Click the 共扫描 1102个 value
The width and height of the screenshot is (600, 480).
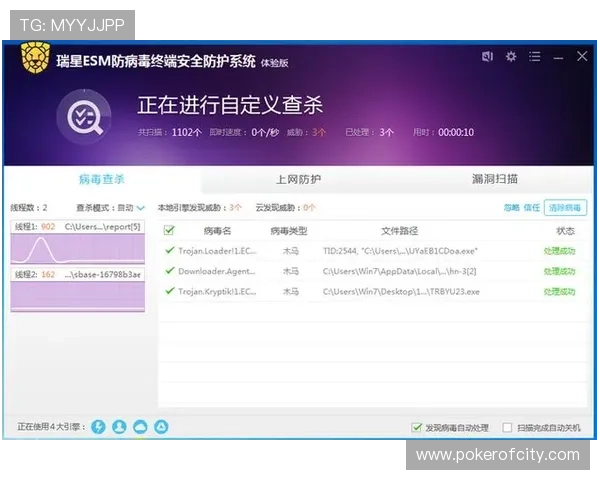tap(170, 132)
